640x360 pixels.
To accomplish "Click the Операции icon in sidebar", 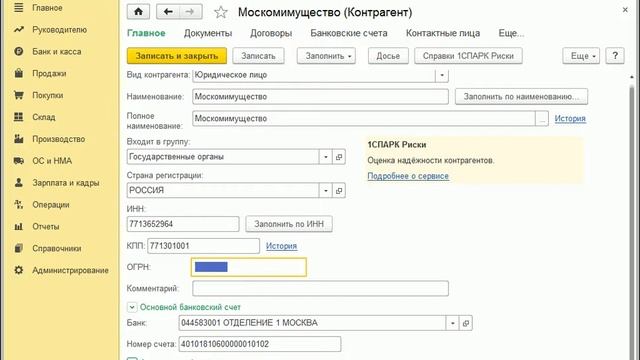I will [x=18, y=204].
